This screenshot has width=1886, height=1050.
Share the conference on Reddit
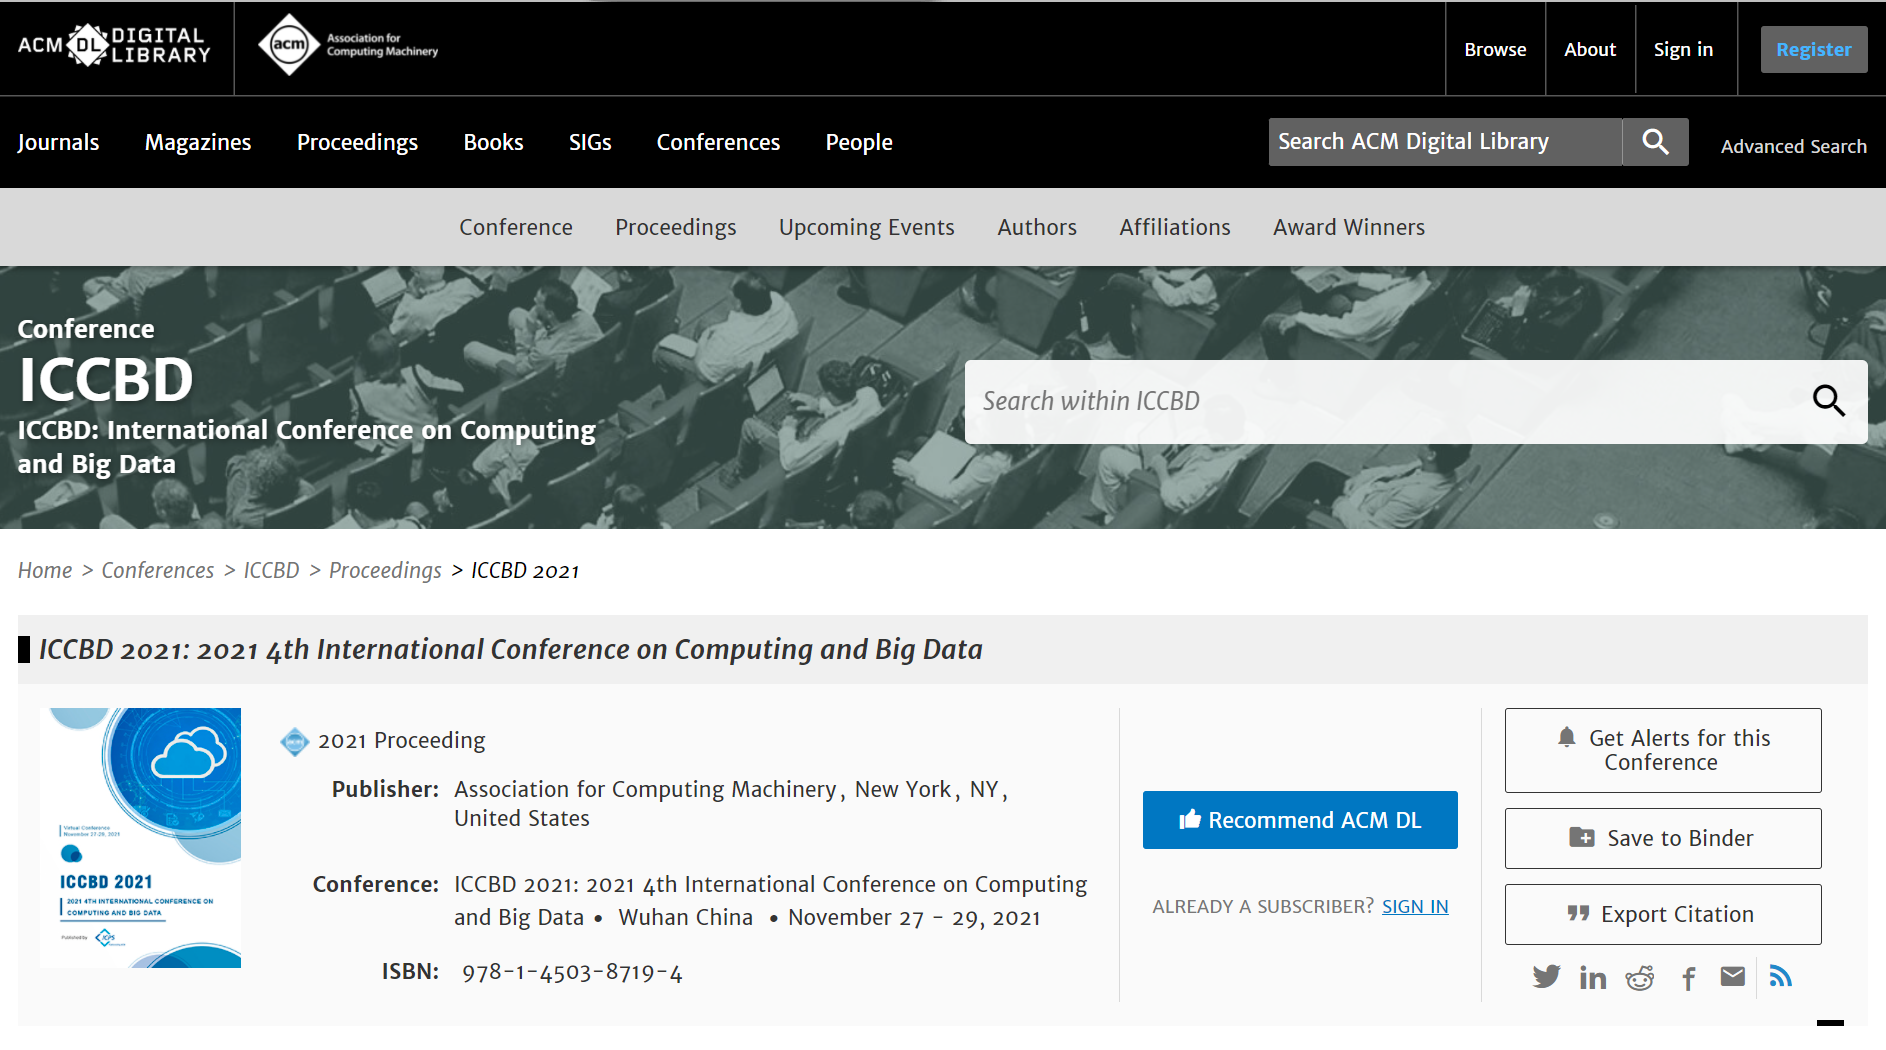(1640, 978)
